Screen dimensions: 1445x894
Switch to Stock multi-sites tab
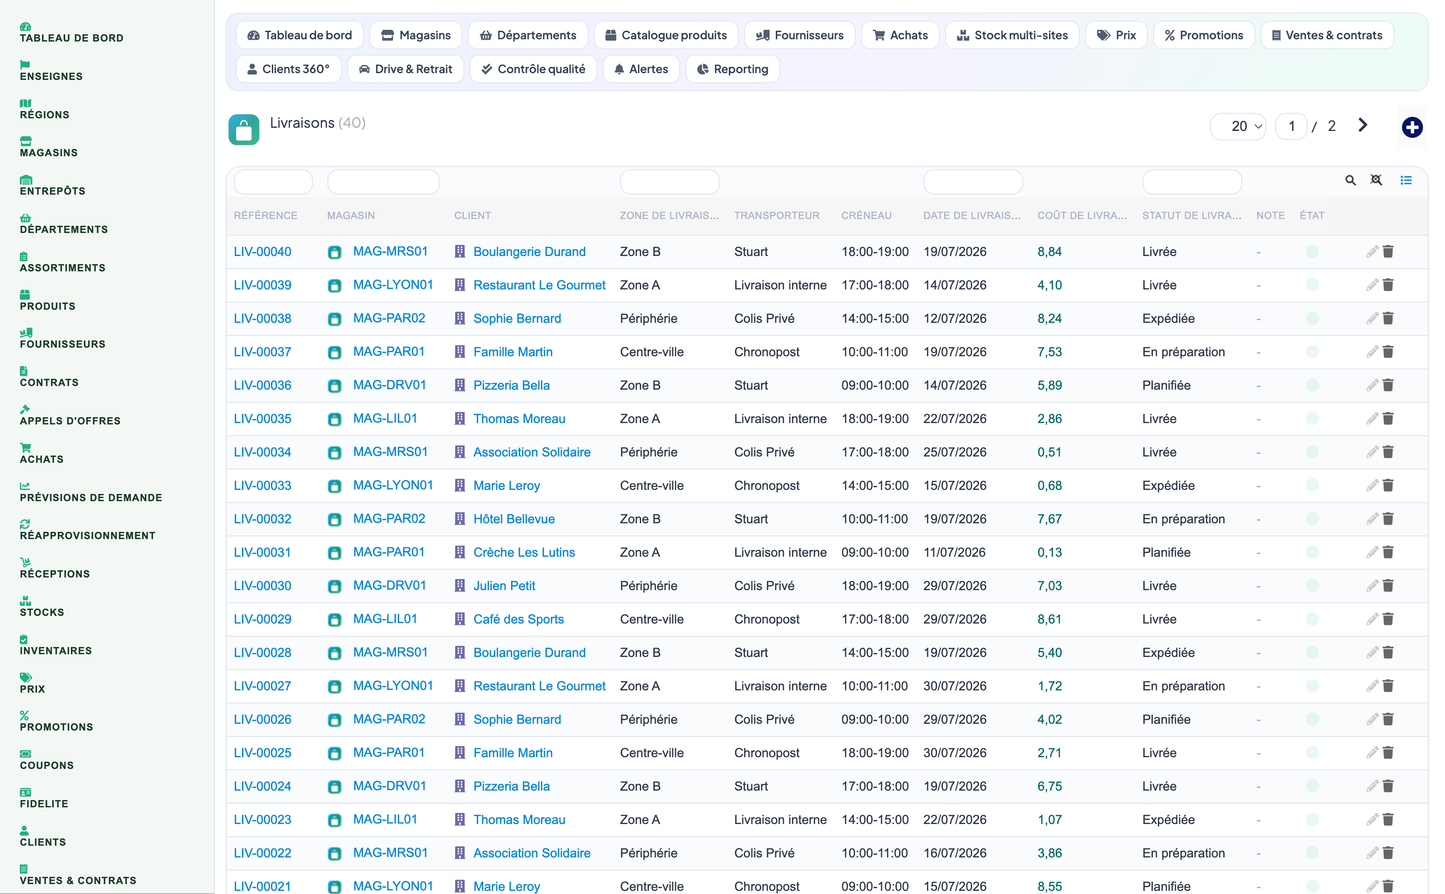tap(1012, 35)
